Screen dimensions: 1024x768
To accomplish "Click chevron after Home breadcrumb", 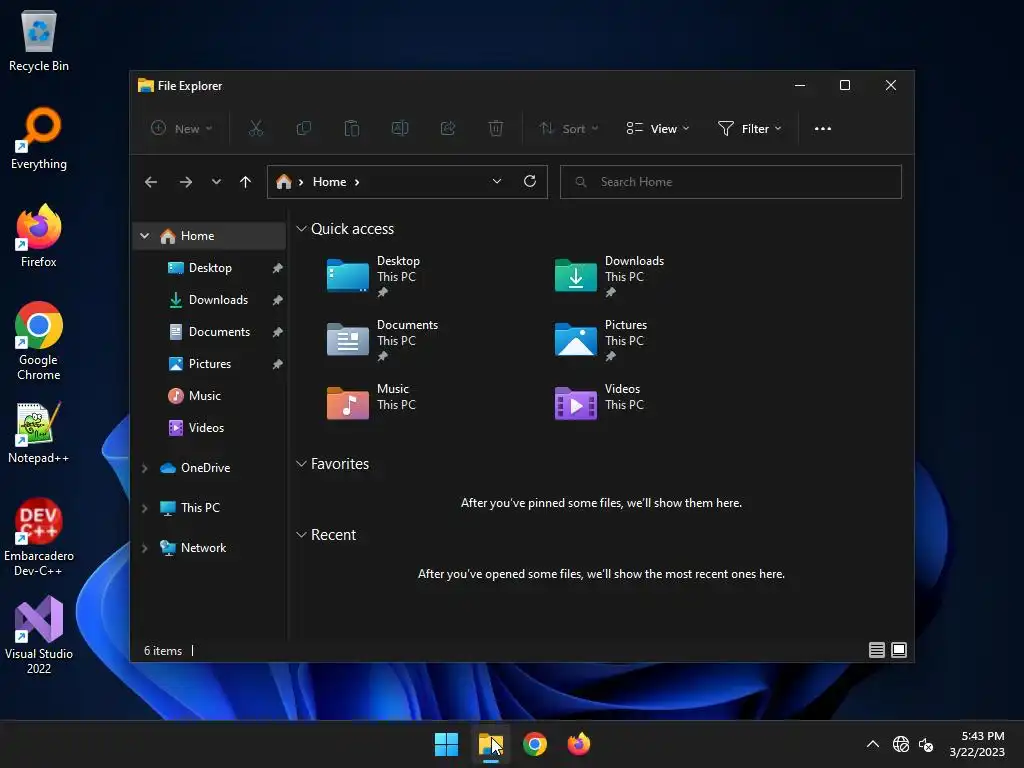I will point(357,182).
